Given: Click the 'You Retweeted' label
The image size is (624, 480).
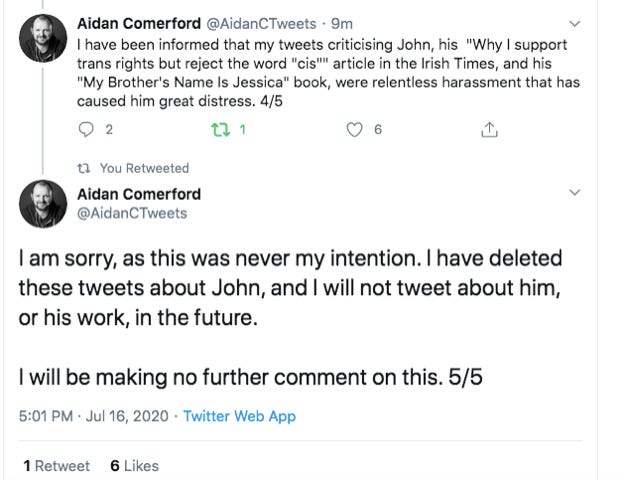Looking at the screenshot, I should coord(146,168).
